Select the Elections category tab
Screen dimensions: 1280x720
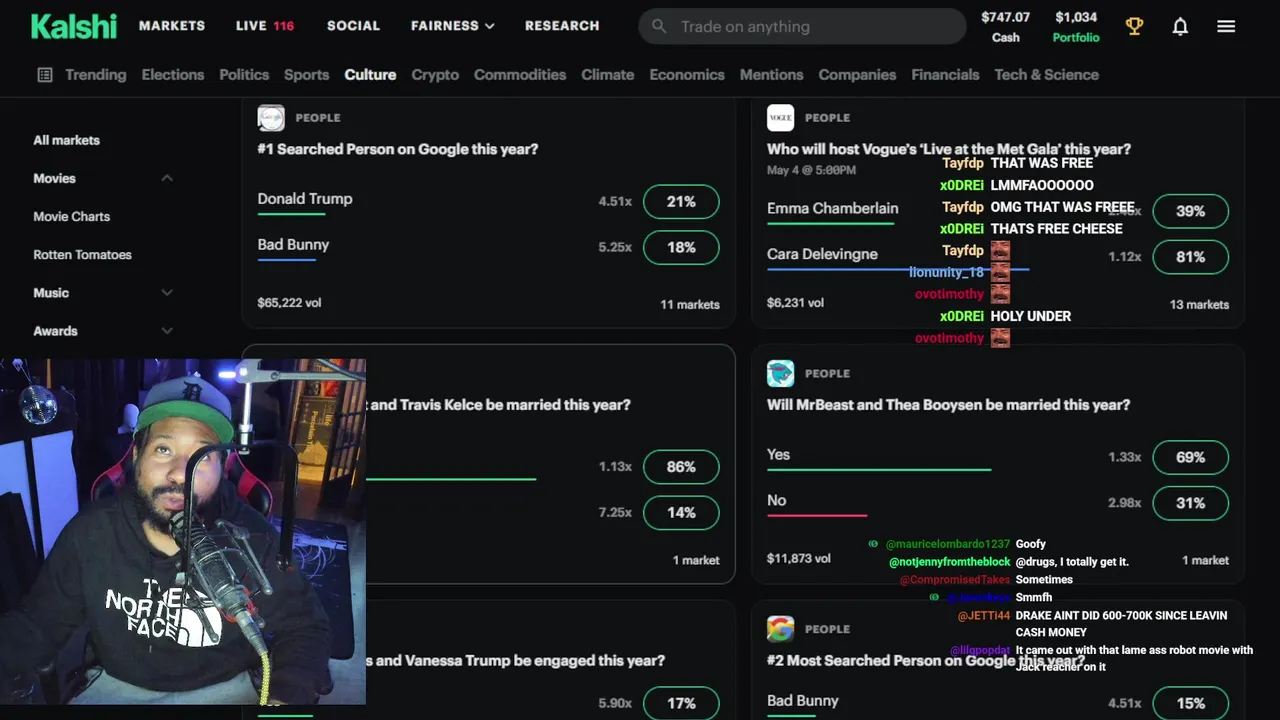(173, 75)
